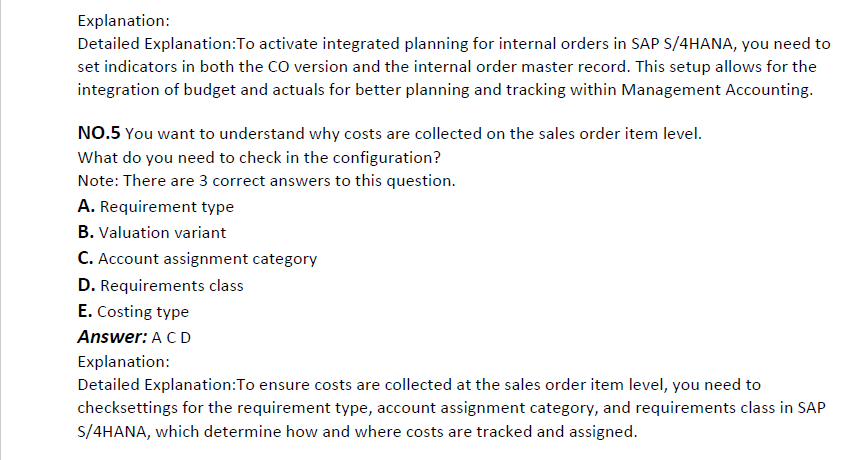Select answer option D. Requirements class
This screenshot has height=460, width=861.
tap(160, 285)
